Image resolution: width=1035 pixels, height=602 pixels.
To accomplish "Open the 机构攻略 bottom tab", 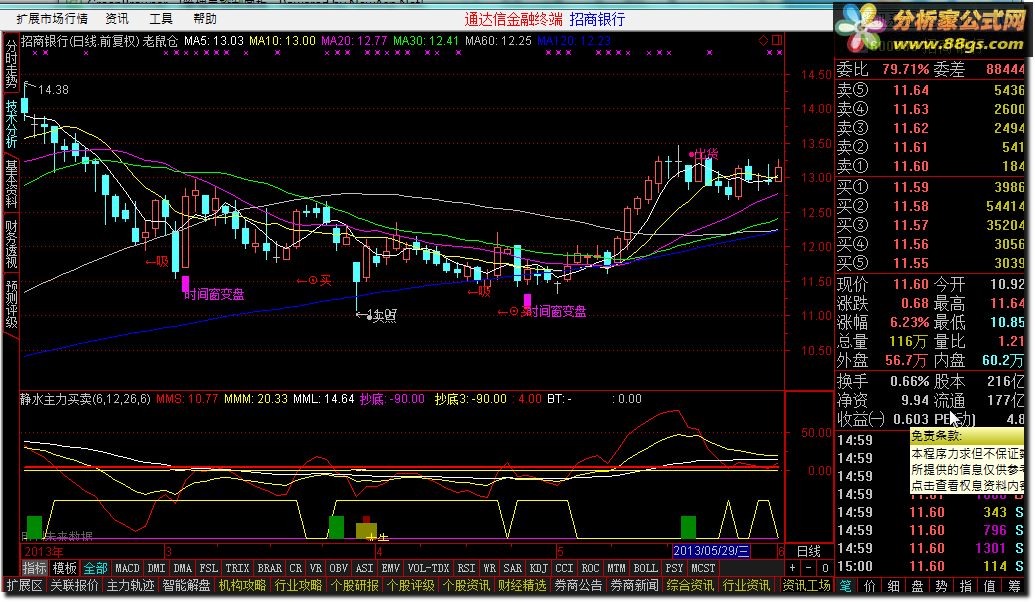I will click(x=242, y=585).
